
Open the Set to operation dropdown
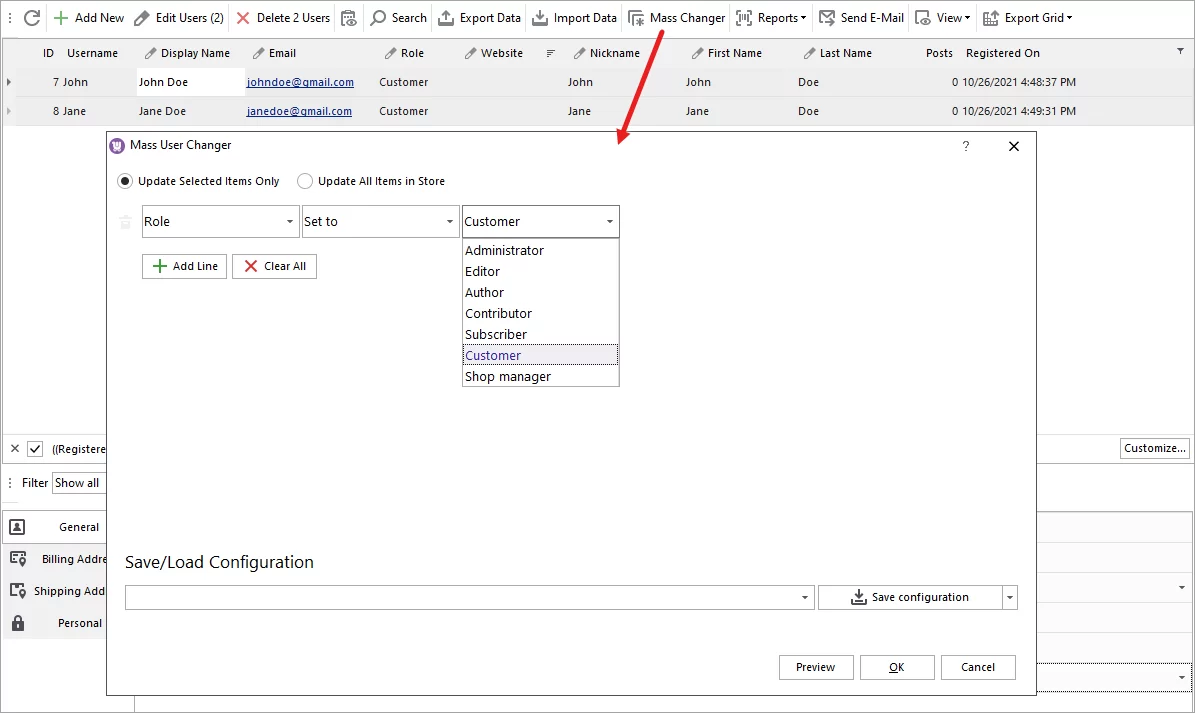[448, 221]
